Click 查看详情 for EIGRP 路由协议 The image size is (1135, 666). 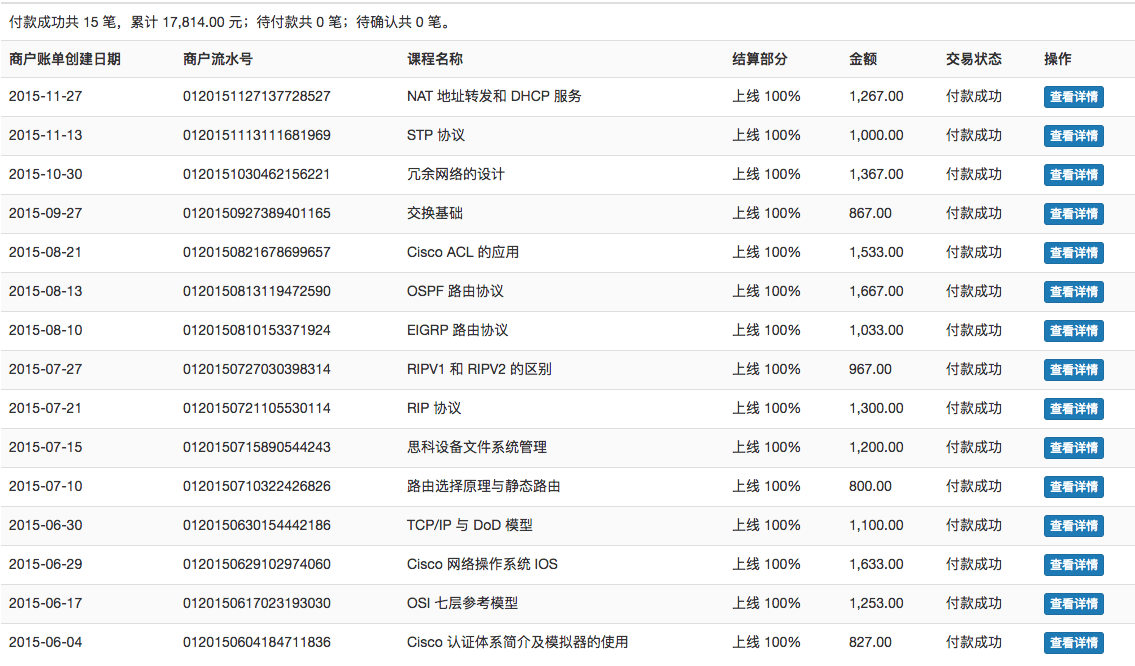click(x=1073, y=332)
